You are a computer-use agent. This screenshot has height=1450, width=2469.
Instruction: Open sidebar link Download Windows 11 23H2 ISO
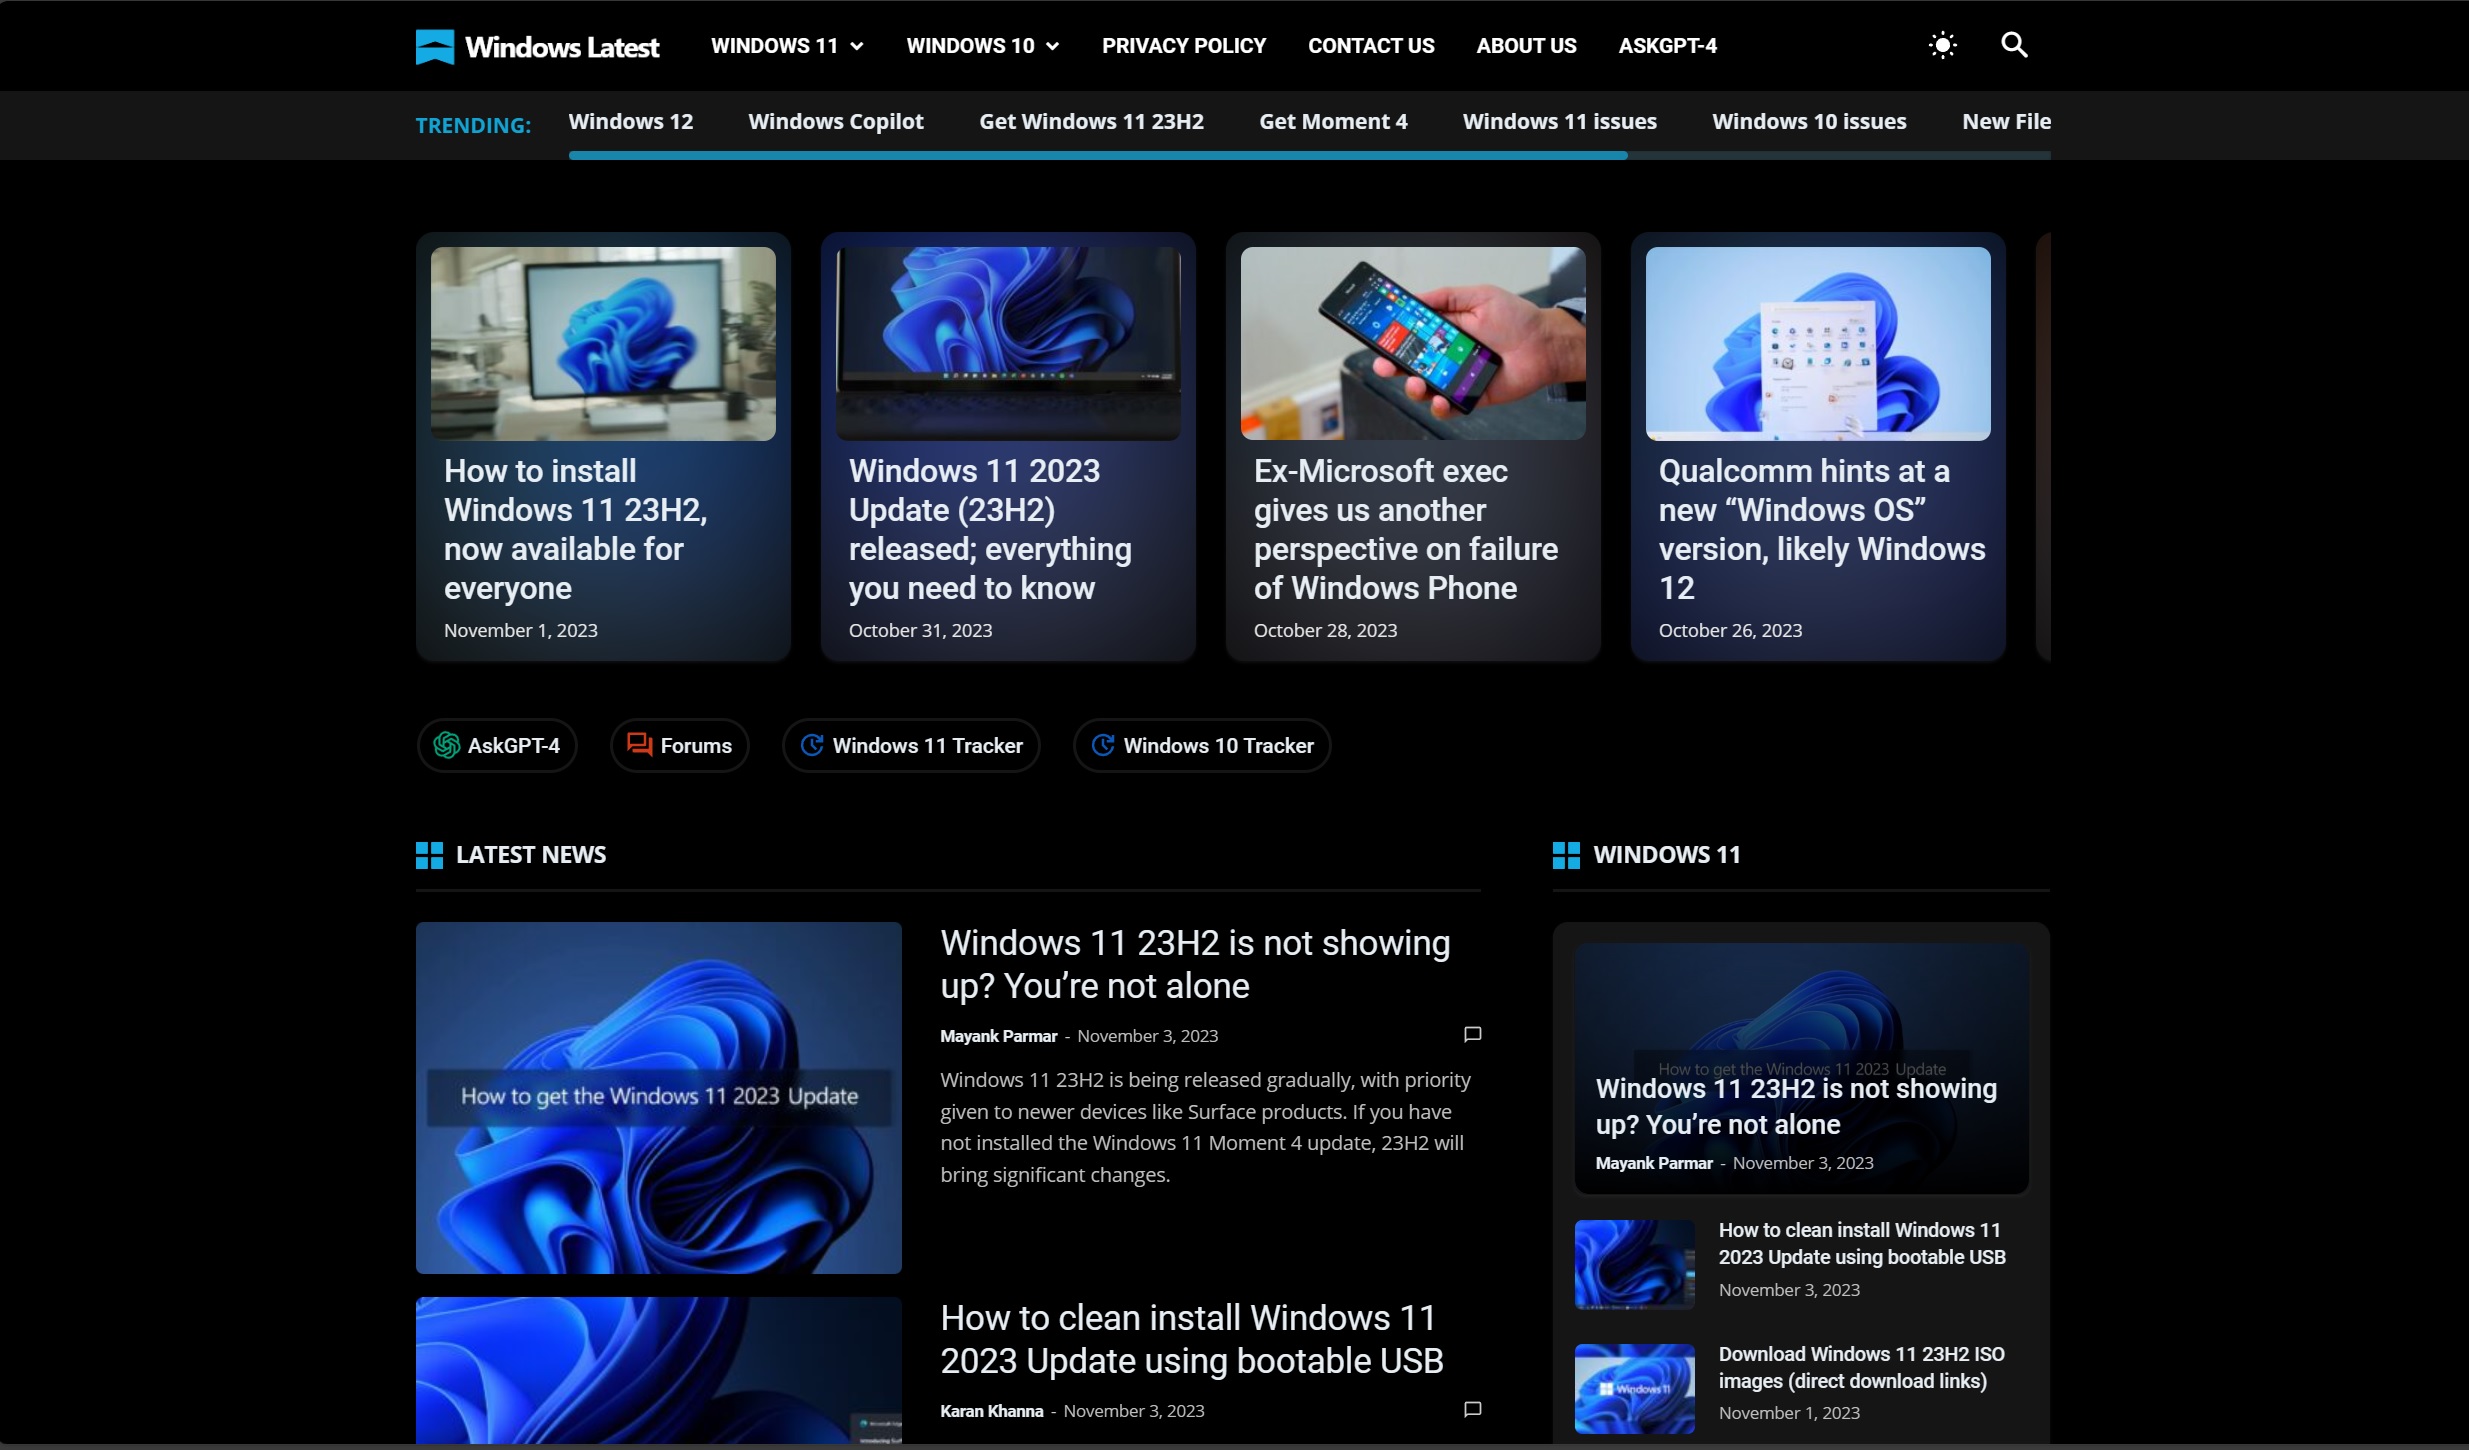(x=1861, y=1367)
